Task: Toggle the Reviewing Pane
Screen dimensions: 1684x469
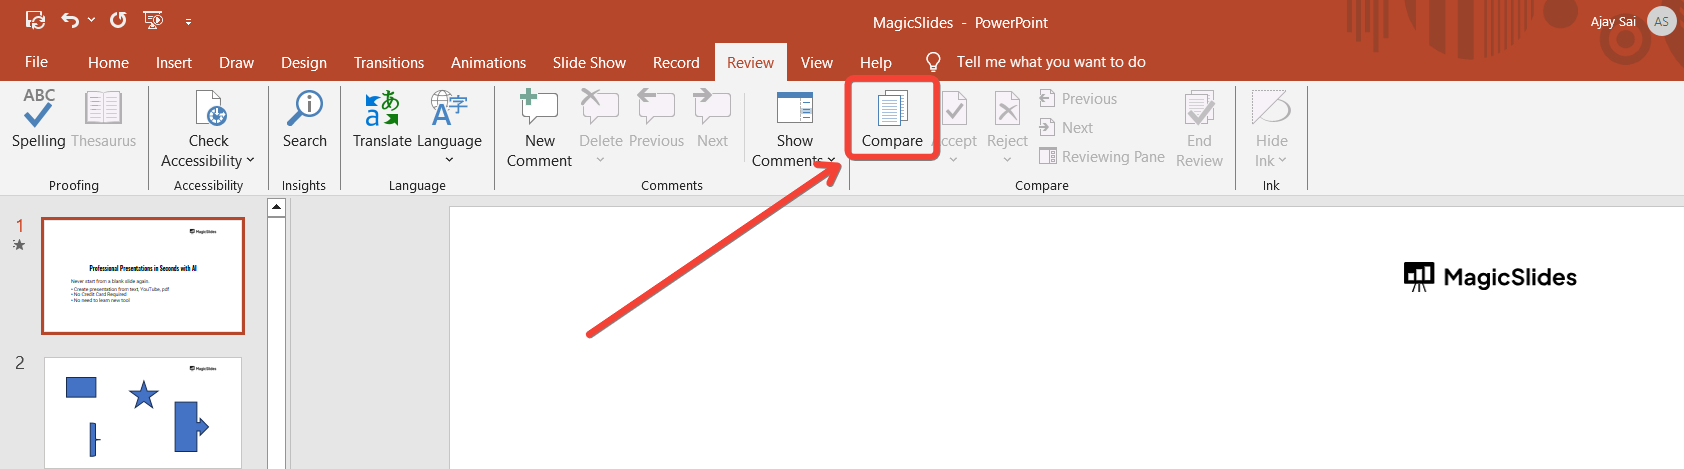Action: pyautogui.click(x=1101, y=156)
